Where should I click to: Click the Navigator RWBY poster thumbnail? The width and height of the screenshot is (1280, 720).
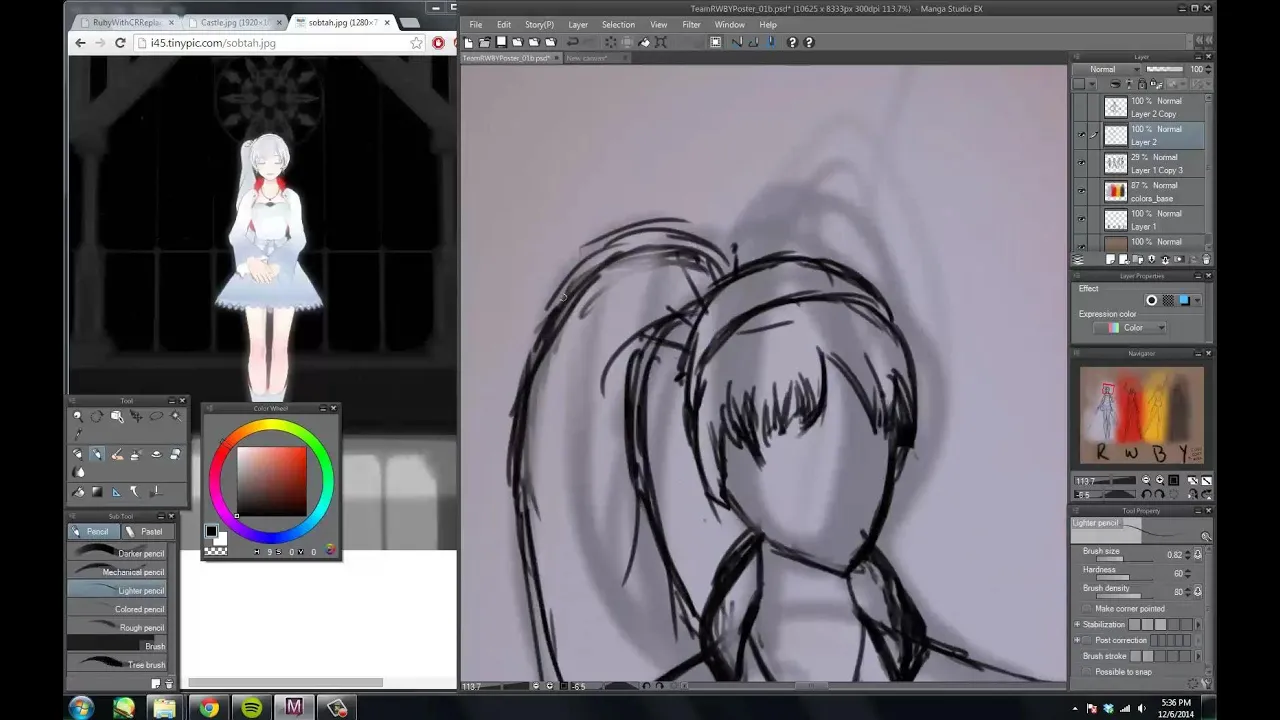[x=1142, y=416]
